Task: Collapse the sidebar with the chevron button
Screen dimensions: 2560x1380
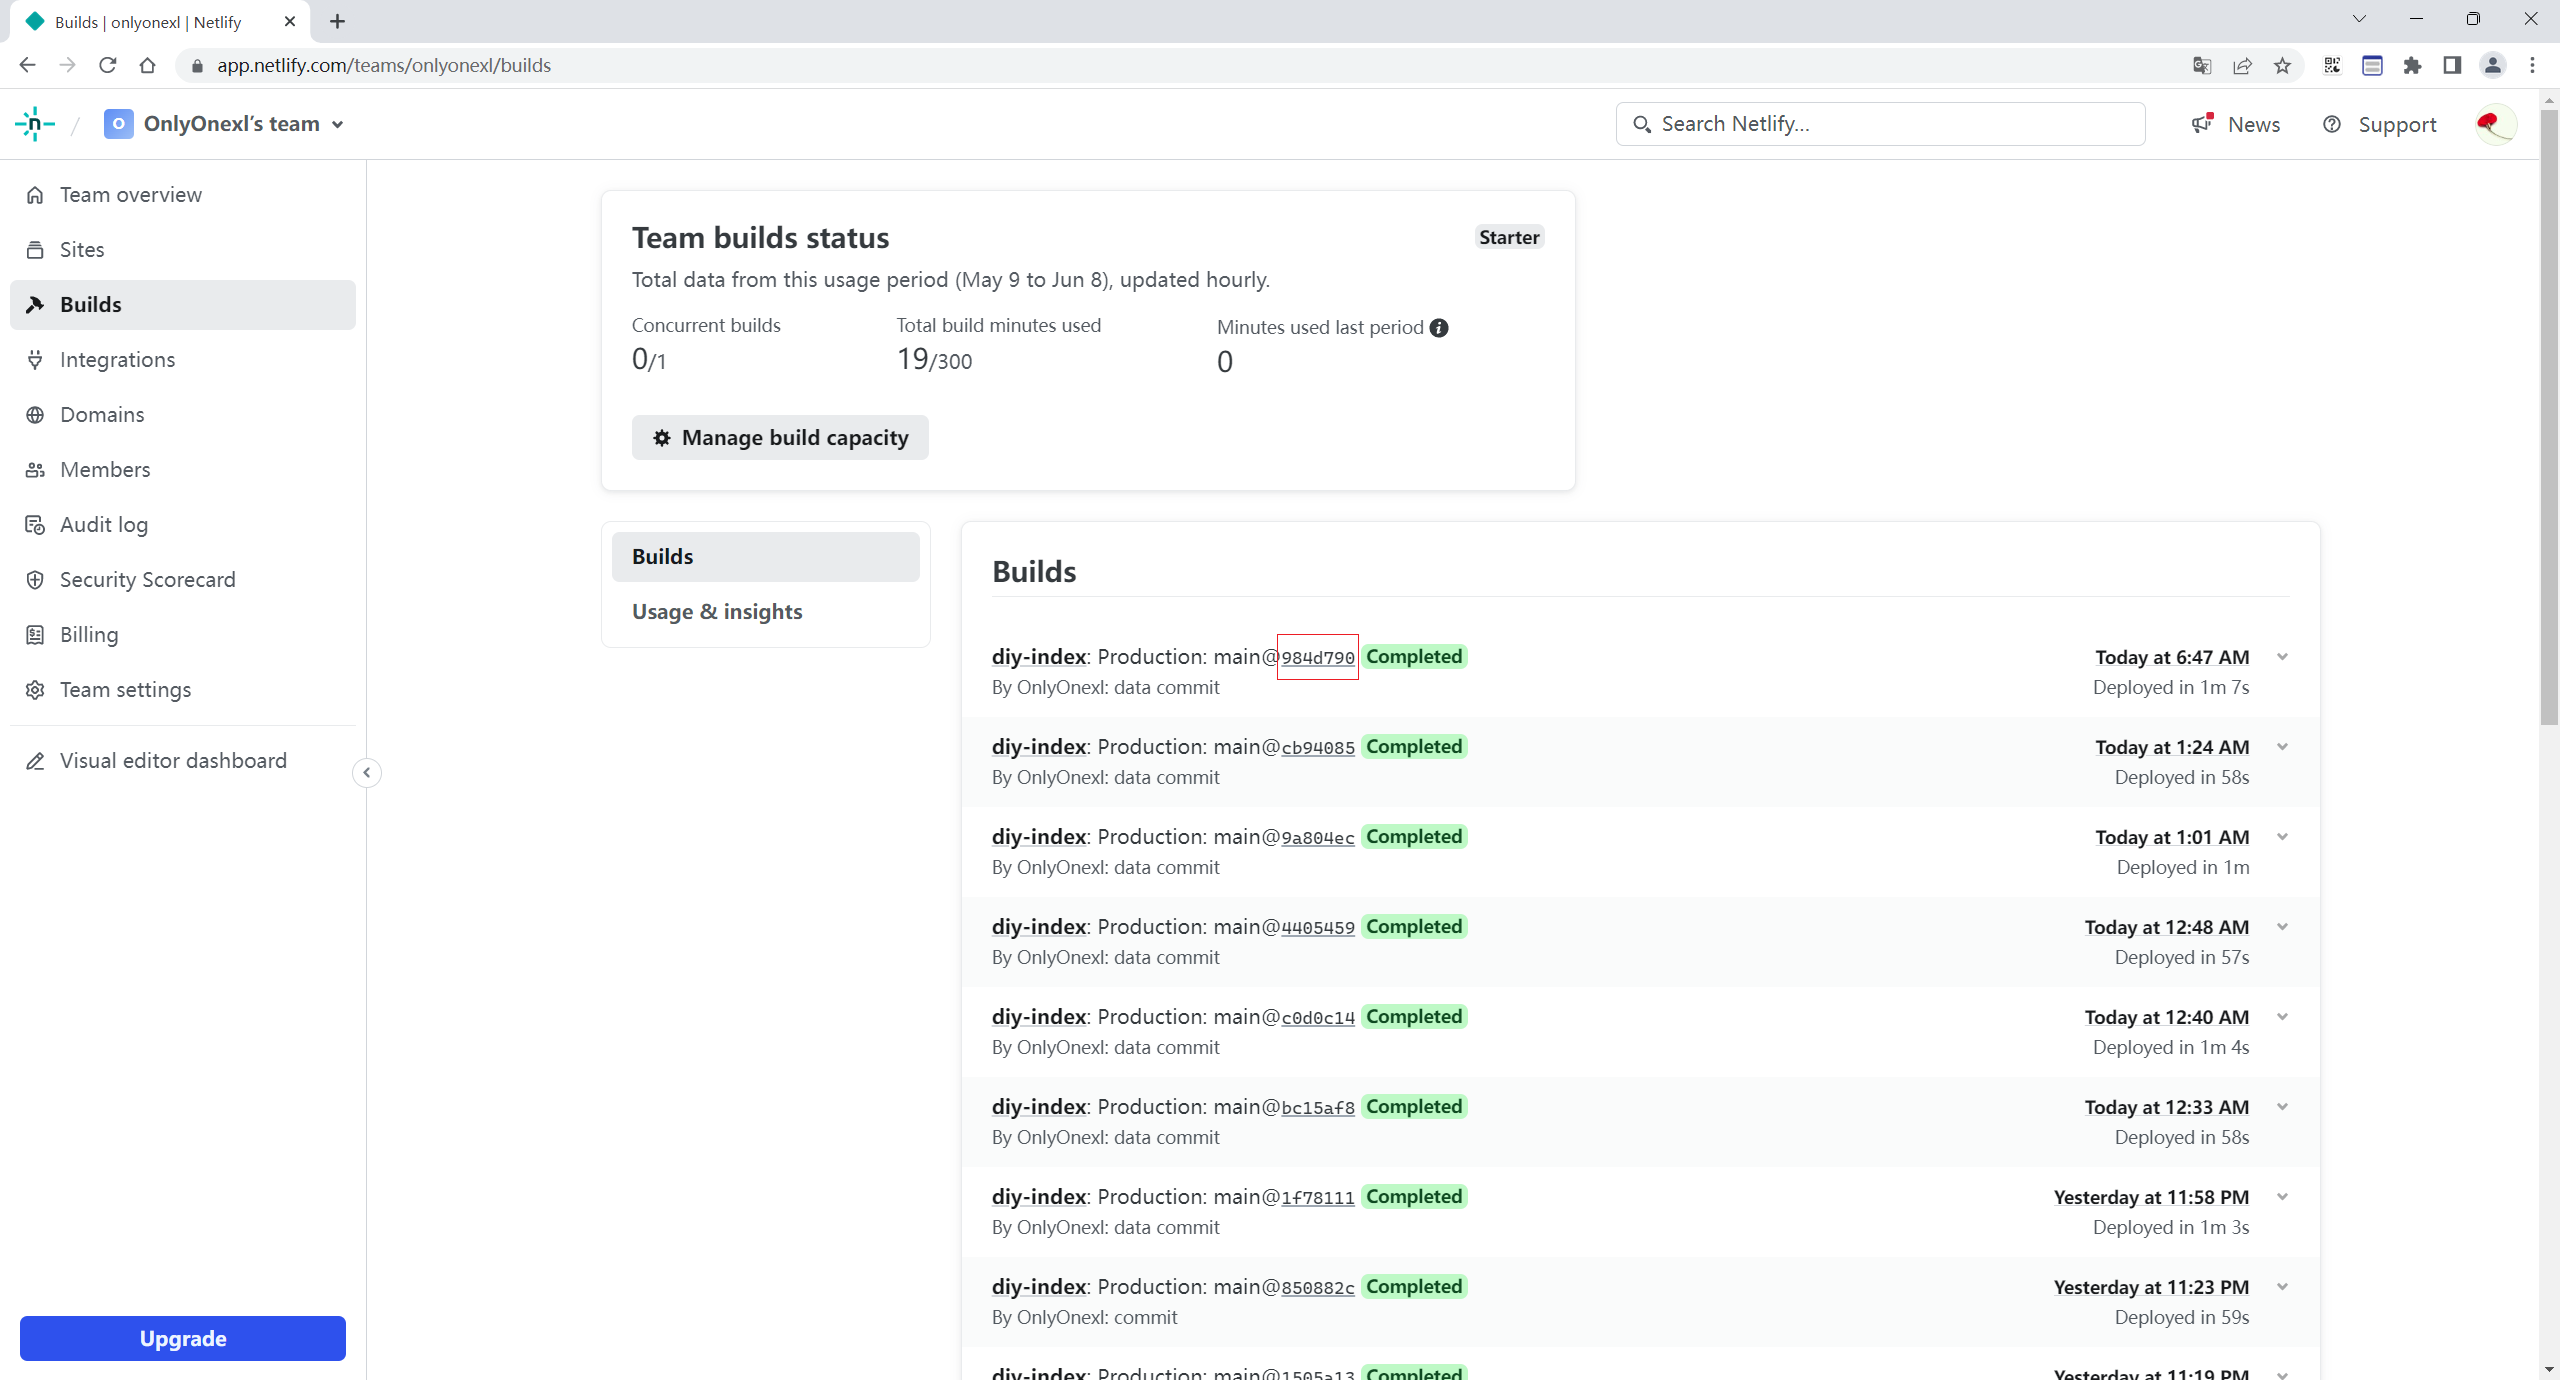Action: tap(367, 773)
